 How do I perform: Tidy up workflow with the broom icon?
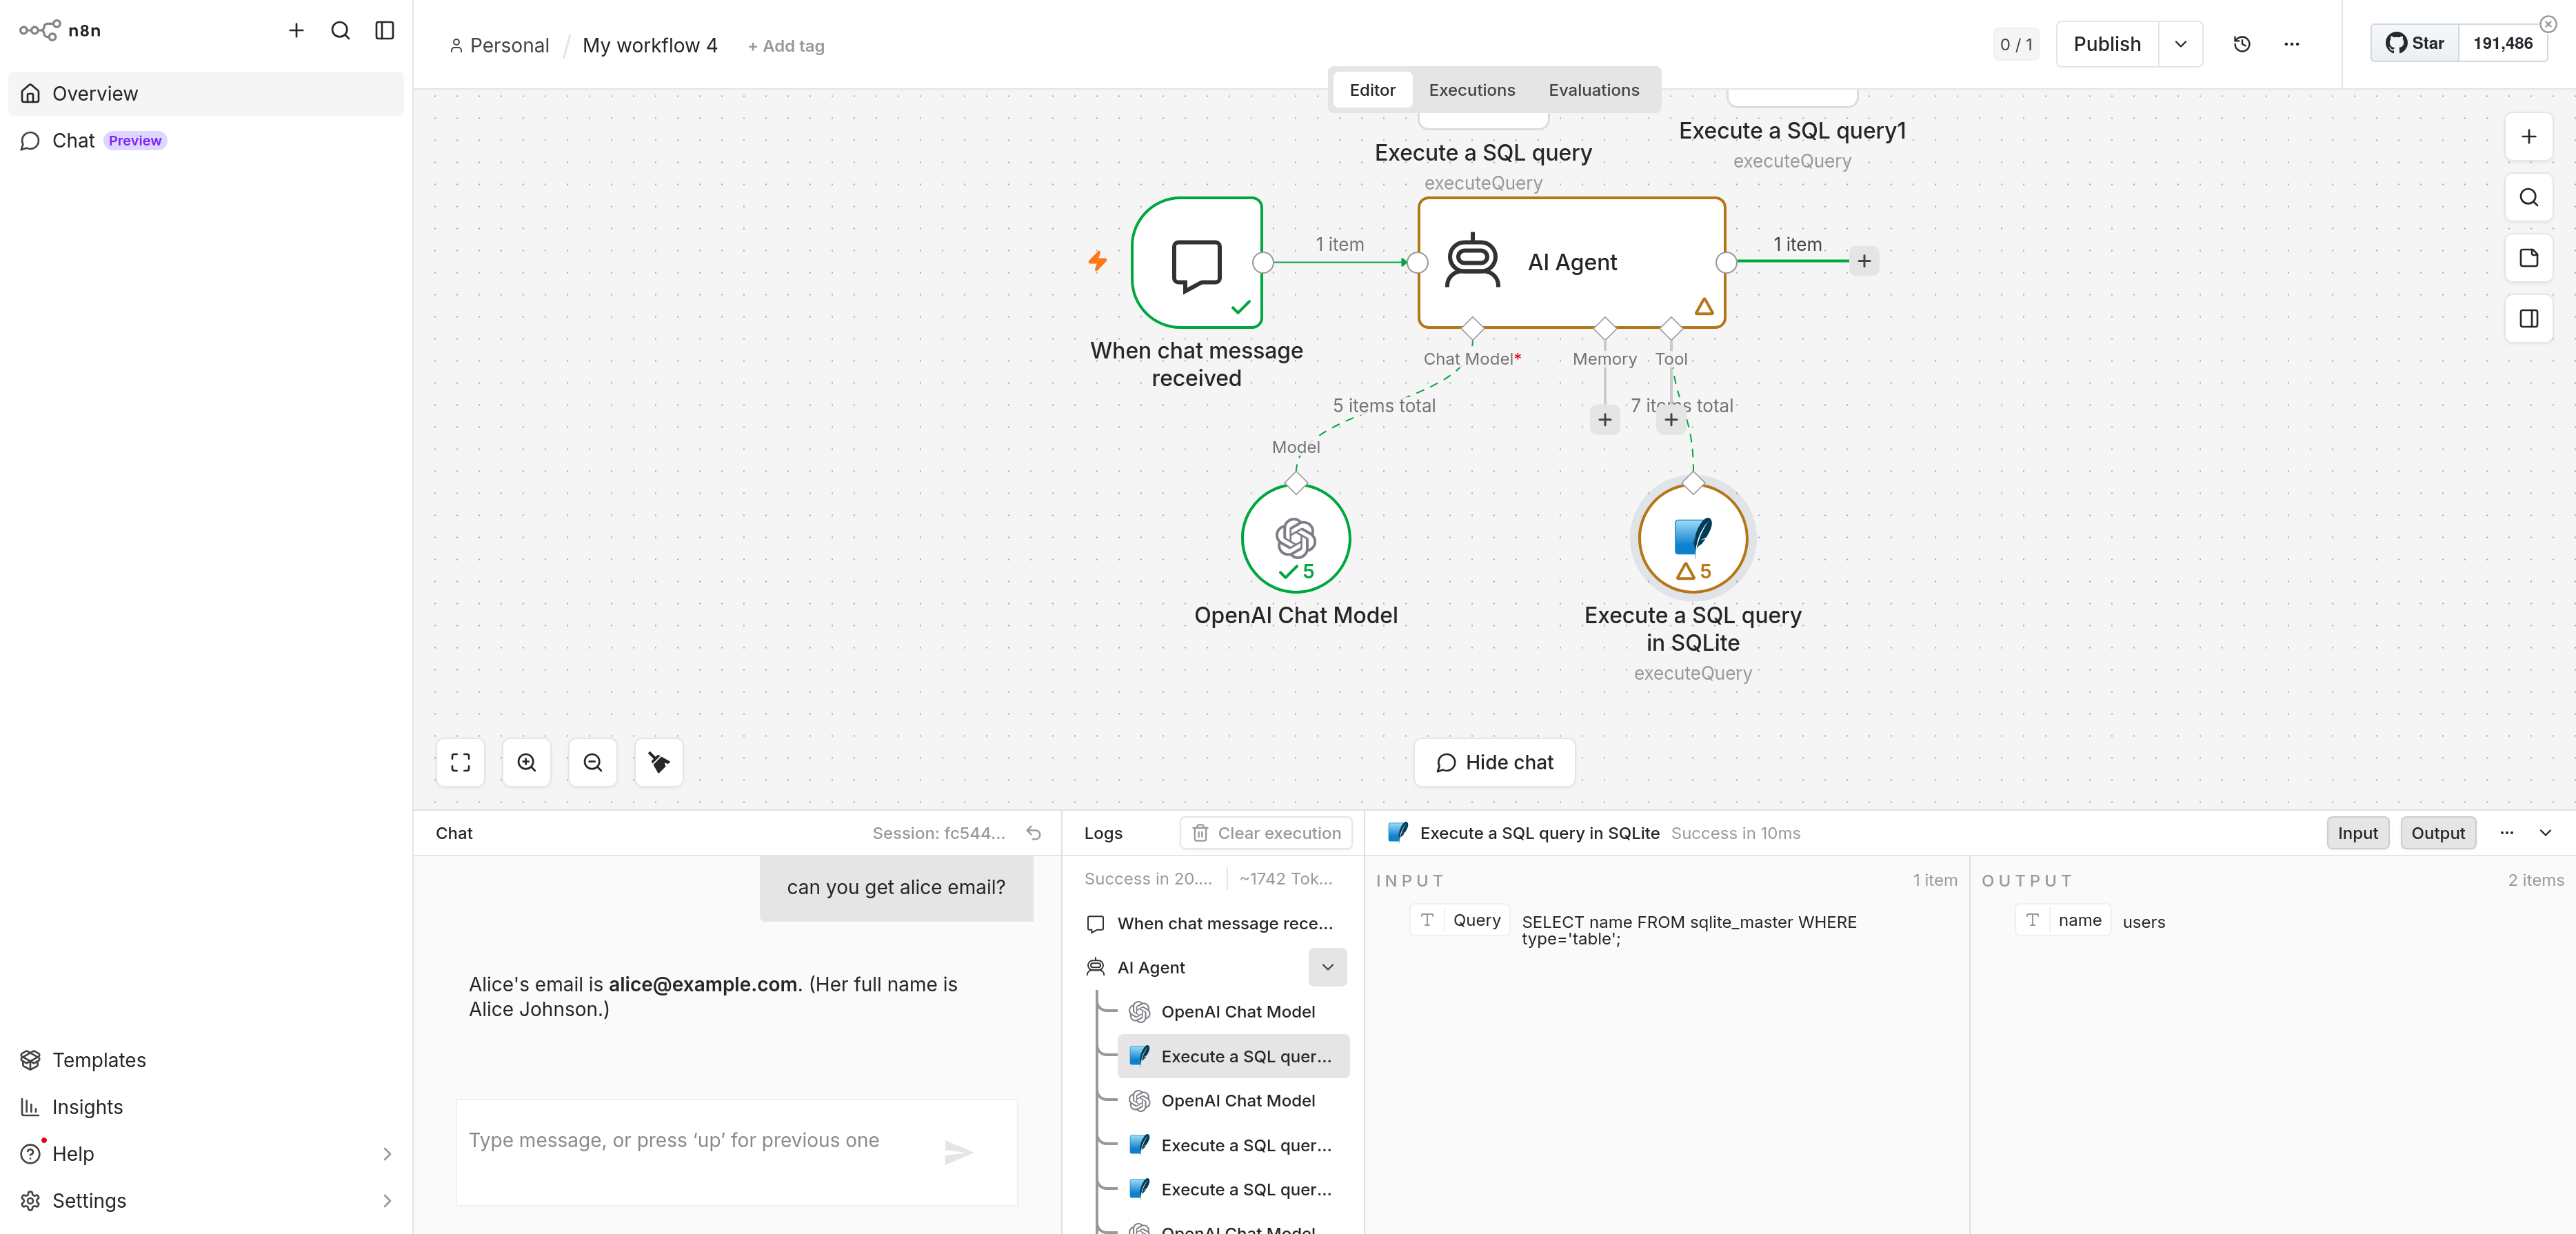[x=658, y=762]
